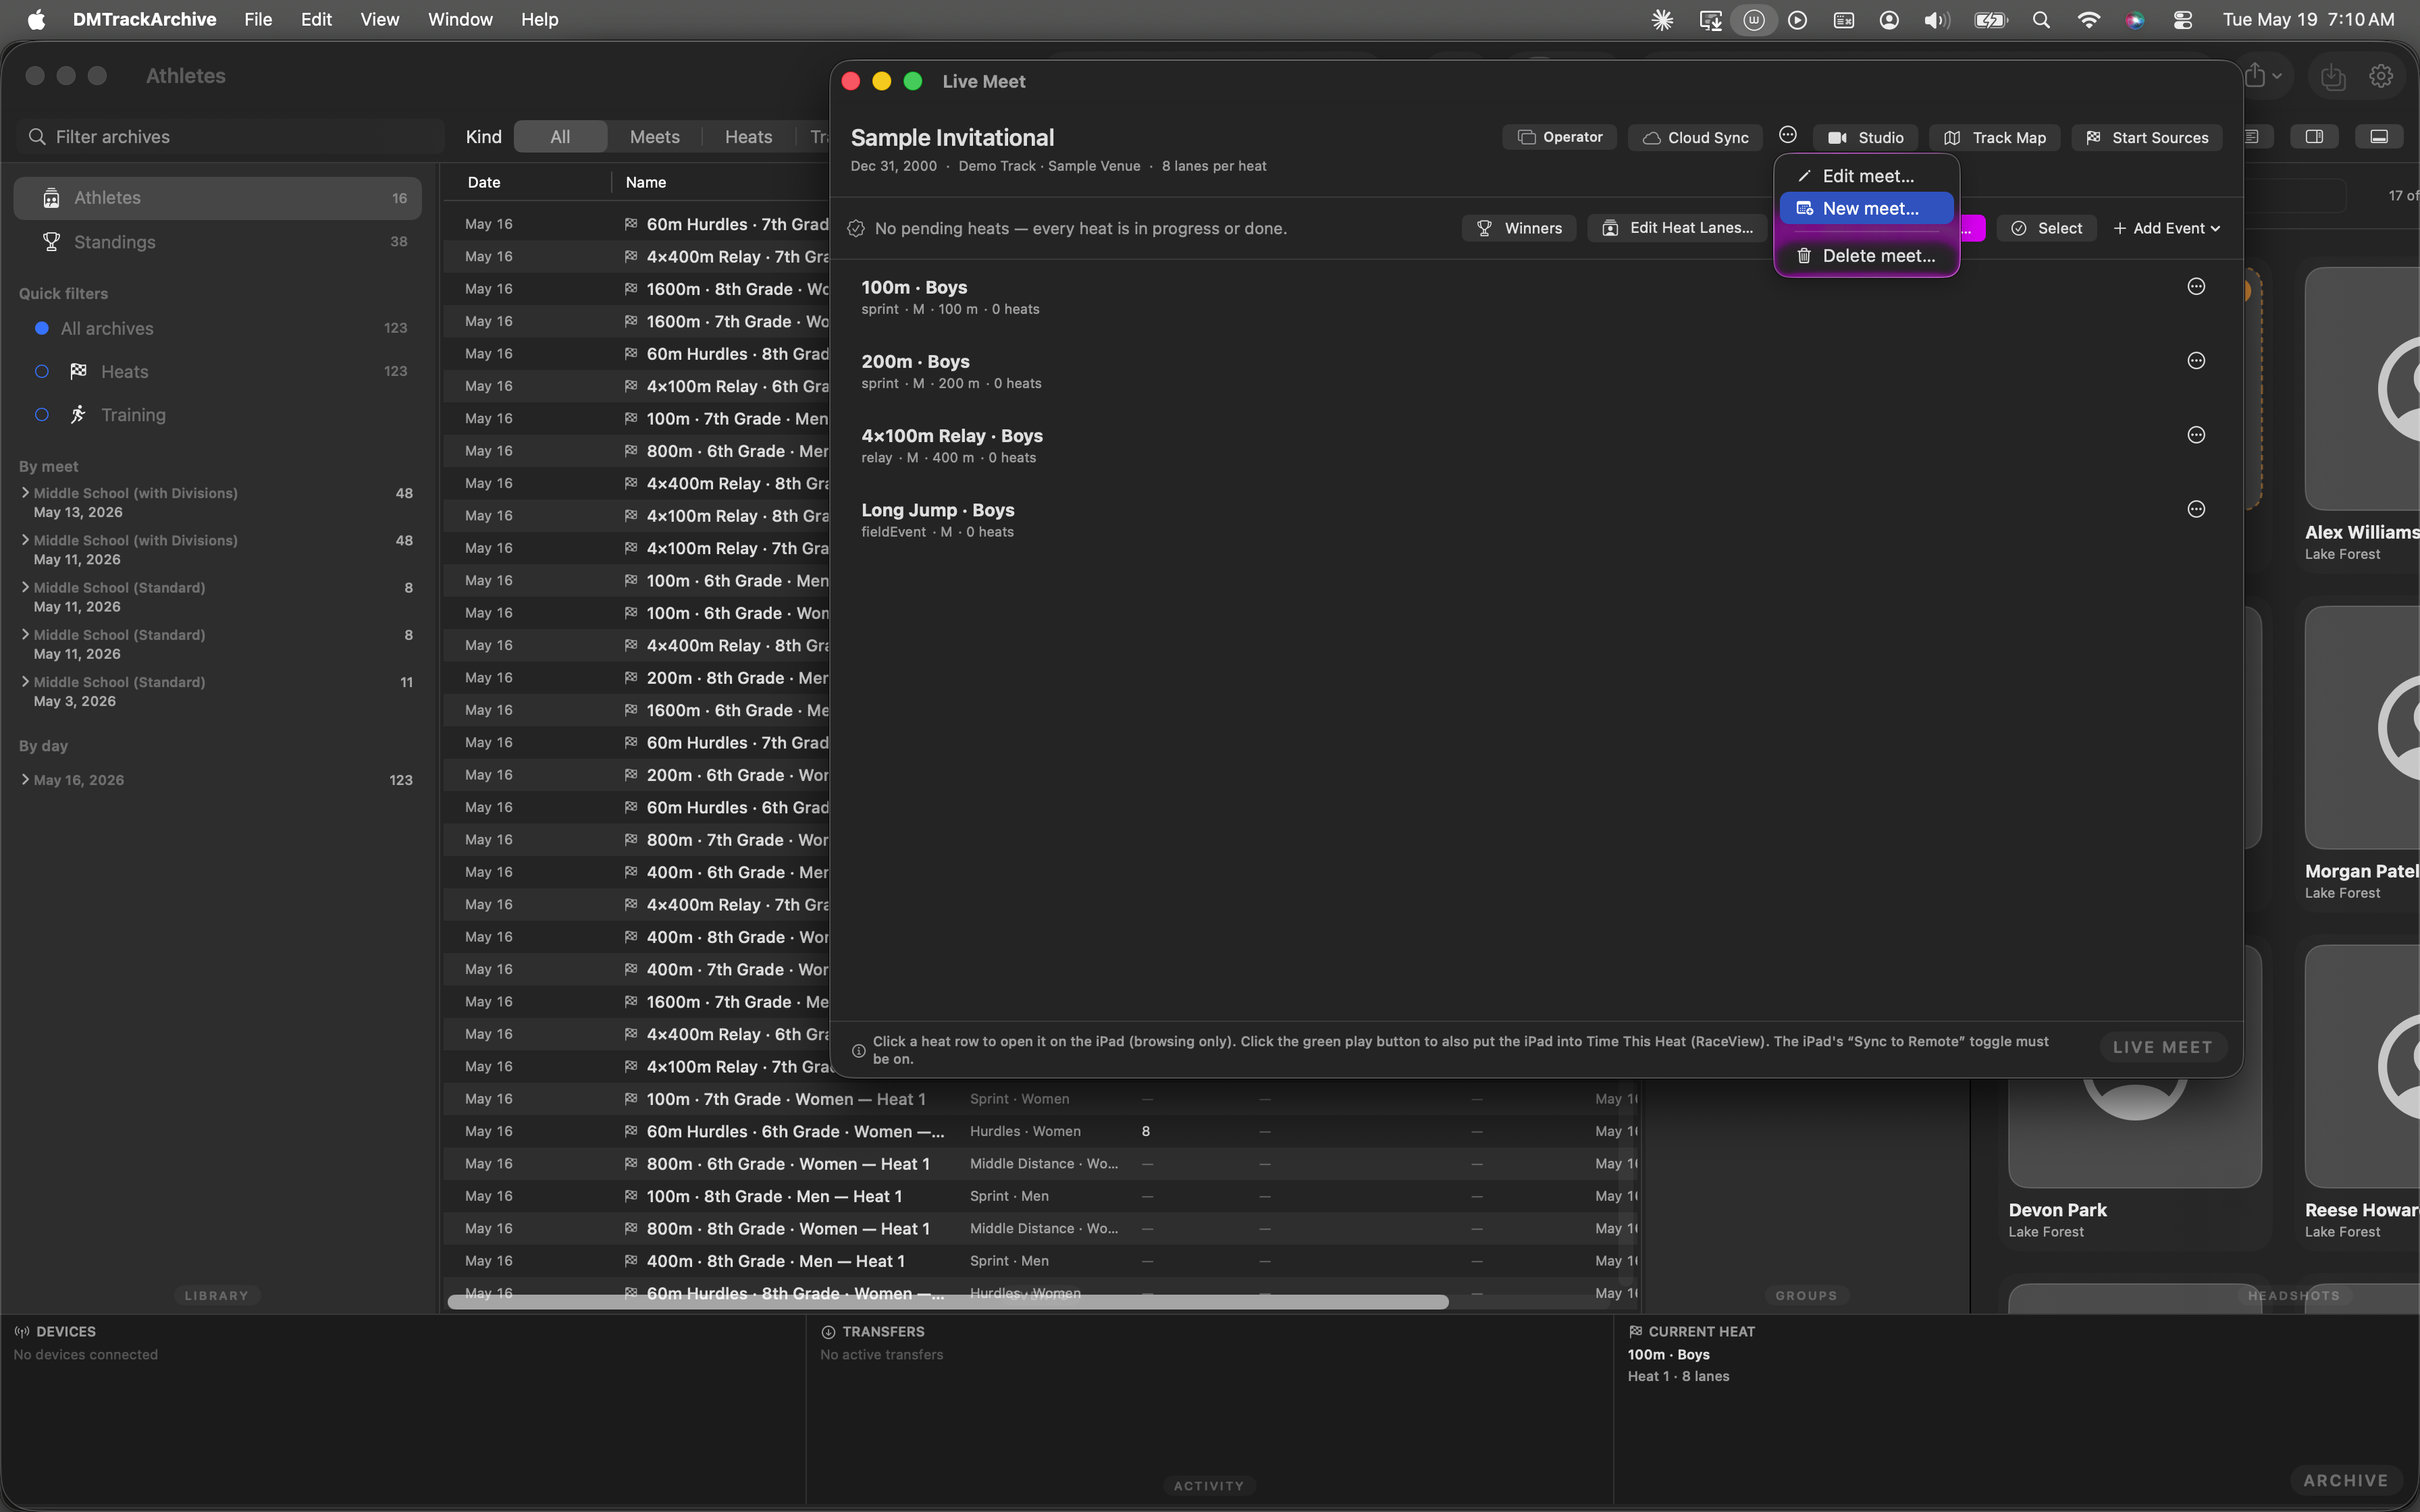Open the View menu
The width and height of the screenshot is (2420, 1512).
pos(379,20)
